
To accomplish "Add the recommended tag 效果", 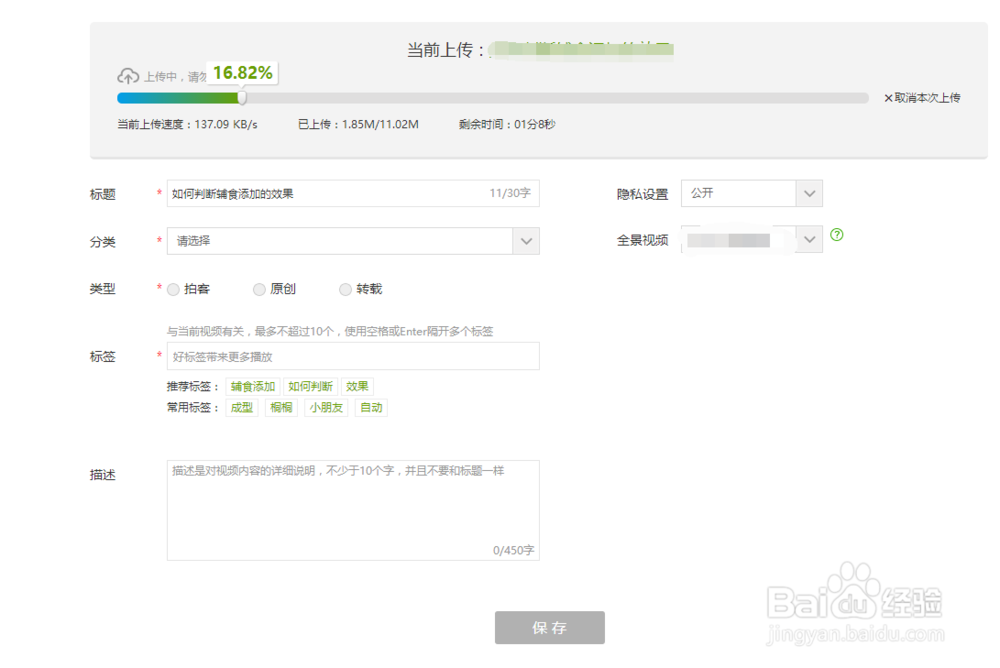I will click(x=358, y=386).
